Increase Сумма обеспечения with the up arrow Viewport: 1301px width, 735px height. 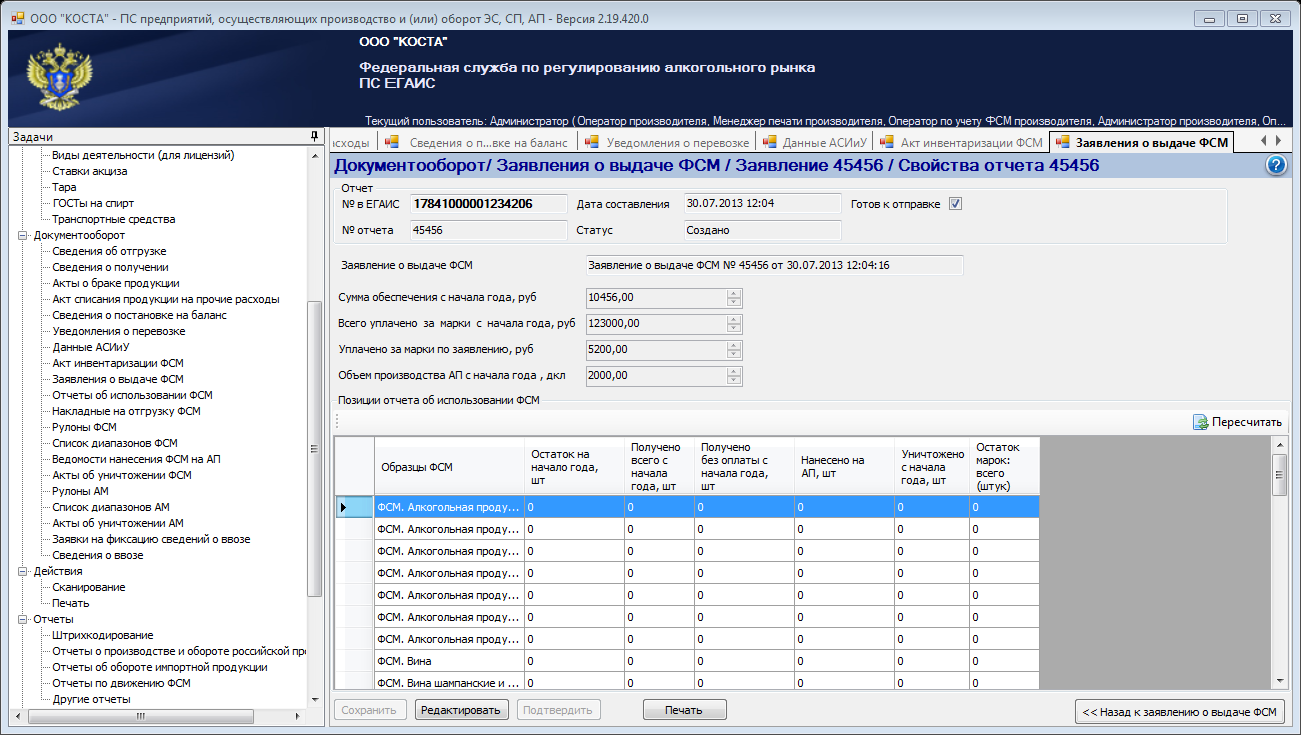pos(733,293)
